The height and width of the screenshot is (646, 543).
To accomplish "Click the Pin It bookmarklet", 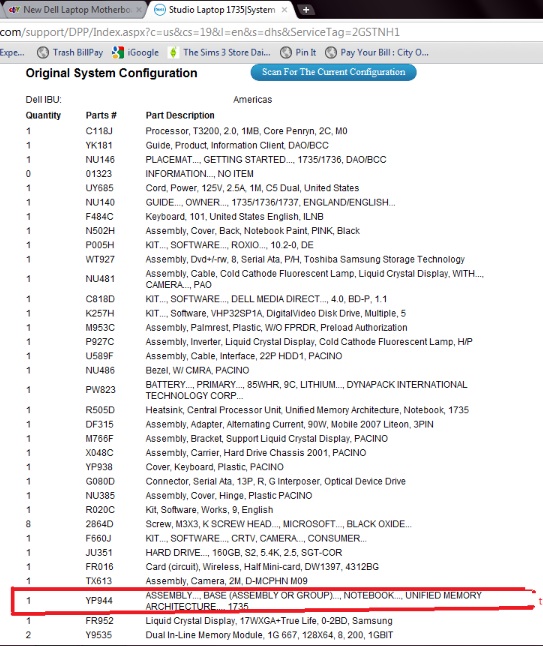I will point(298,52).
